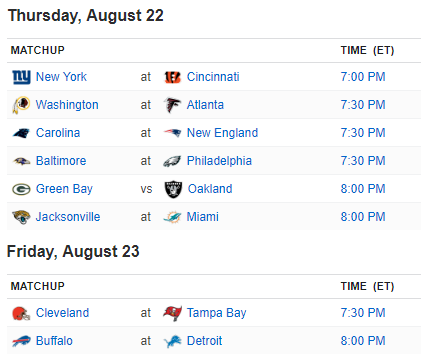421x362 pixels.
Task: Open the 7:00 PM New York–Cincinnati game time
Action: point(363,77)
